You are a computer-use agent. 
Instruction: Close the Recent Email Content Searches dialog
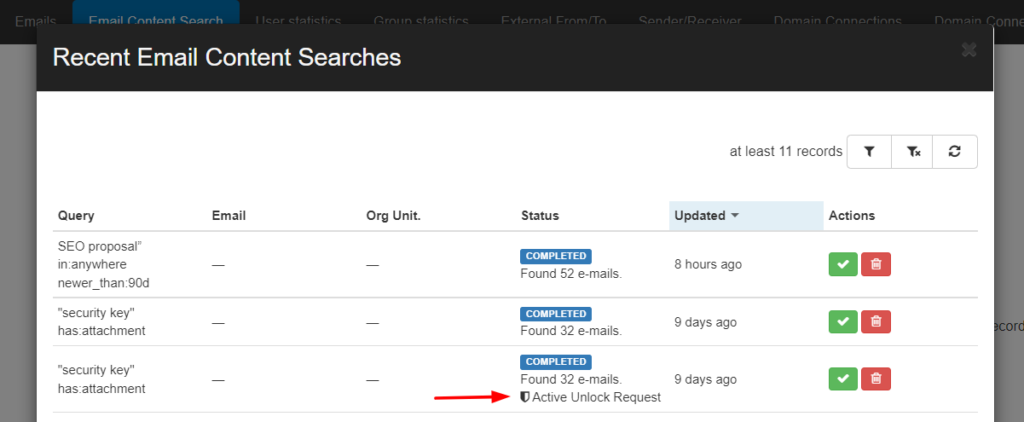click(969, 50)
